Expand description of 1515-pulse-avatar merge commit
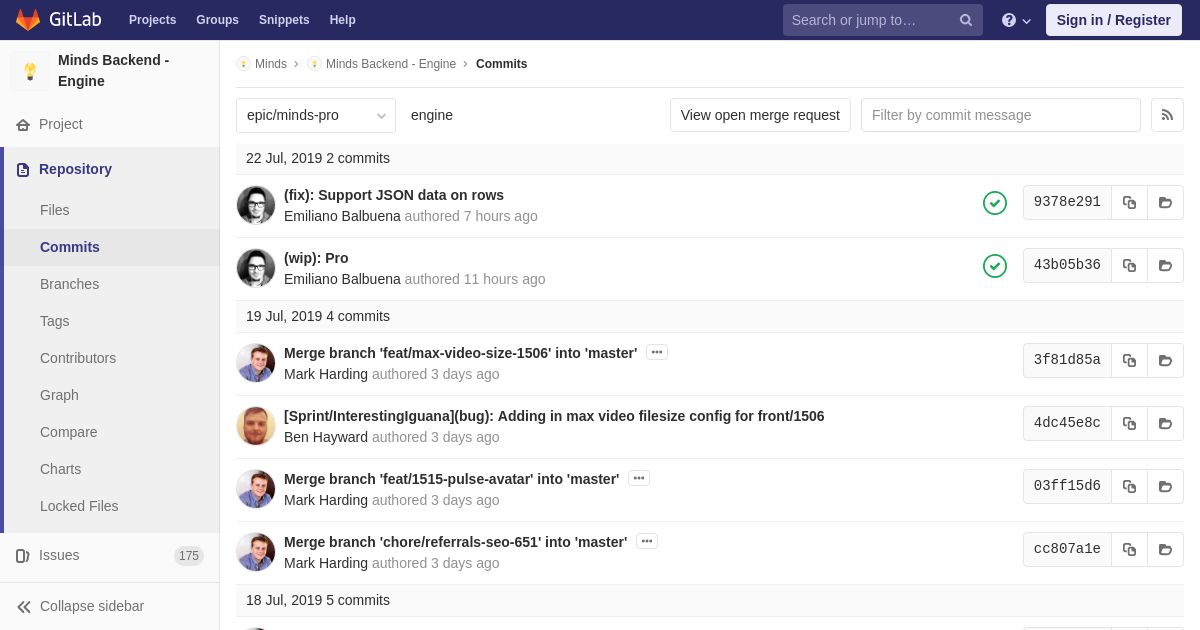The width and height of the screenshot is (1200, 630). (639, 478)
